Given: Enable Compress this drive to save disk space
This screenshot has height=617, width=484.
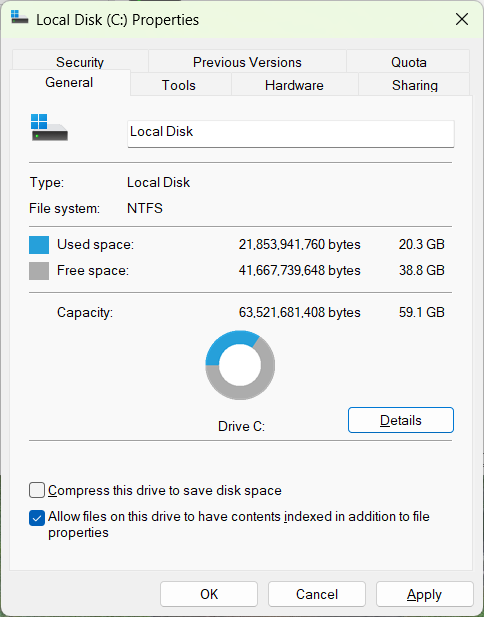Looking at the screenshot, I should point(37,491).
